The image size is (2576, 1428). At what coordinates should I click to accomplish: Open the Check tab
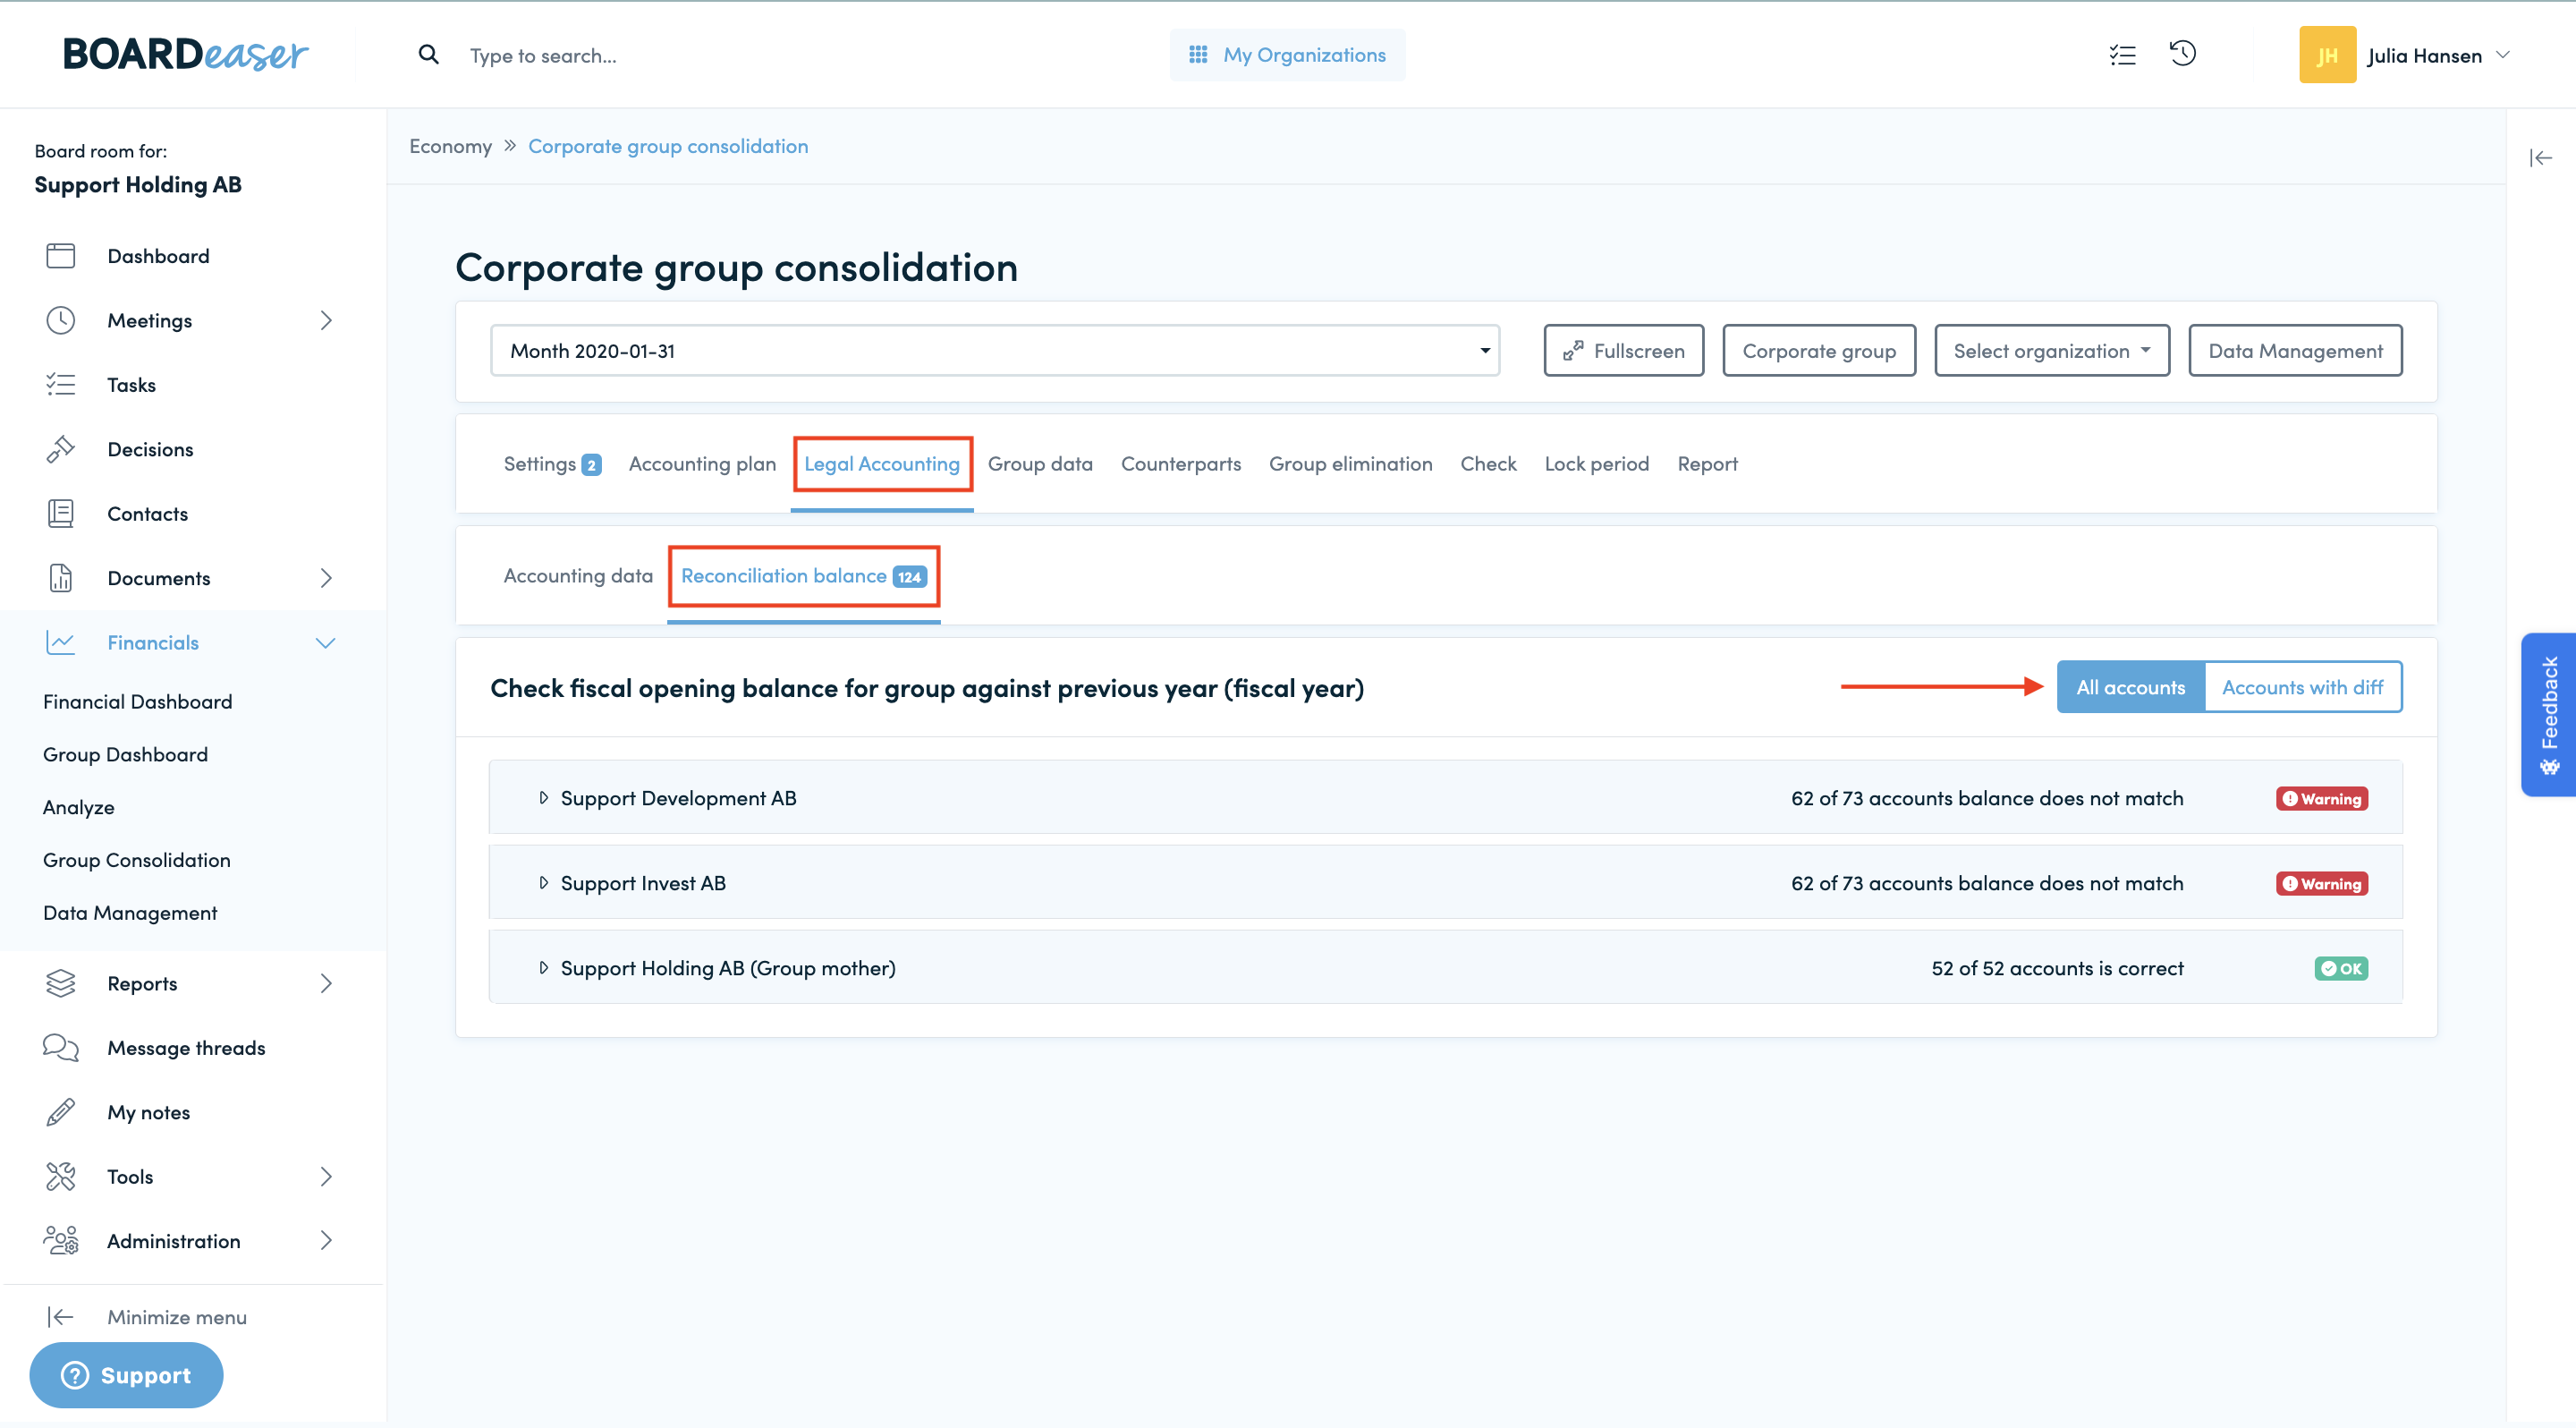click(1488, 464)
